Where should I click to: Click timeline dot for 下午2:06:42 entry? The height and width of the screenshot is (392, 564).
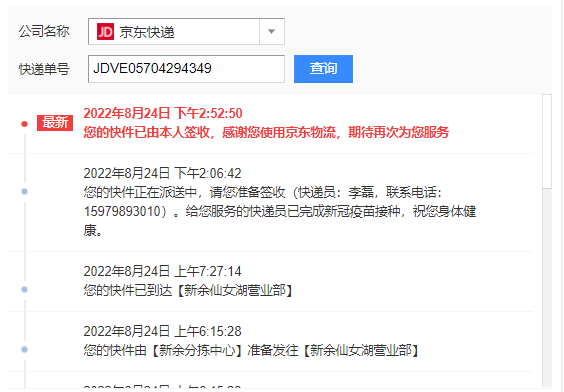pos(24,191)
